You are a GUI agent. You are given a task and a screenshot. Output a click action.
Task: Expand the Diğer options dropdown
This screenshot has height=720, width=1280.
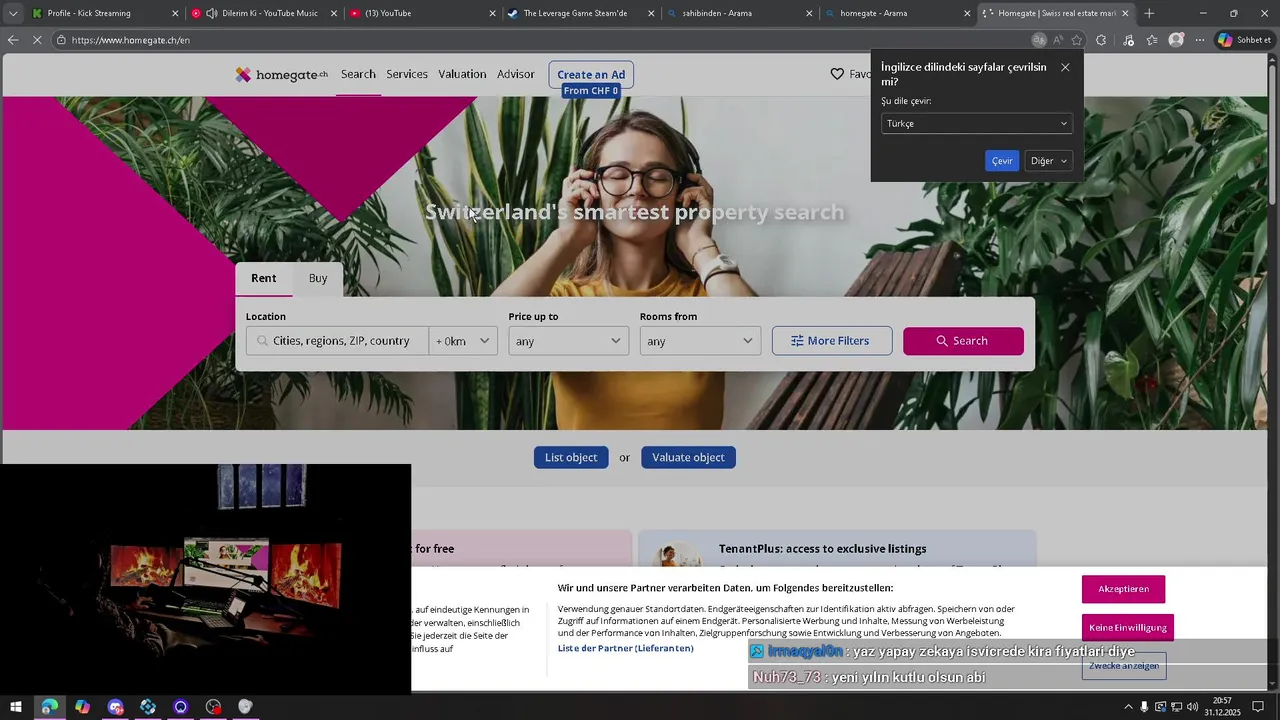point(1049,161)
